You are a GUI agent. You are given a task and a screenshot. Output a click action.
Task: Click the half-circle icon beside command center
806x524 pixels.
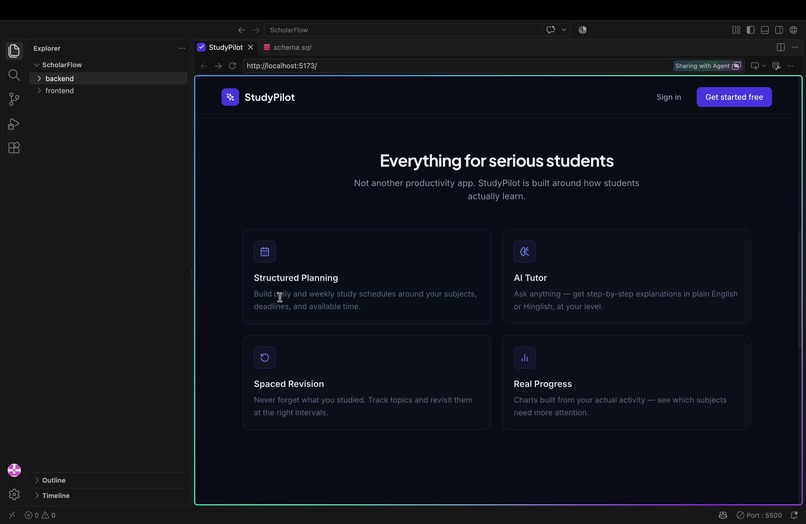click(x=582, y=30)
